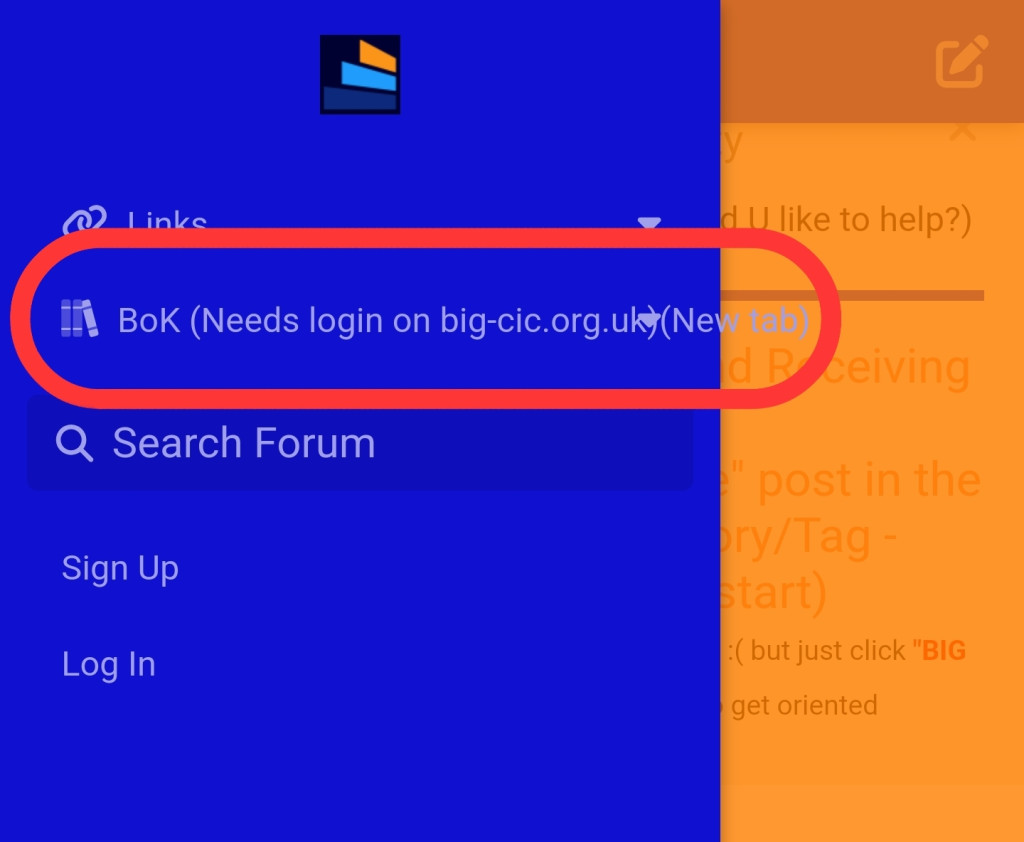The width and height of the screenshot is (1024, 842).
Task: Click the "get oriented" text line
Action: [804, 705]
